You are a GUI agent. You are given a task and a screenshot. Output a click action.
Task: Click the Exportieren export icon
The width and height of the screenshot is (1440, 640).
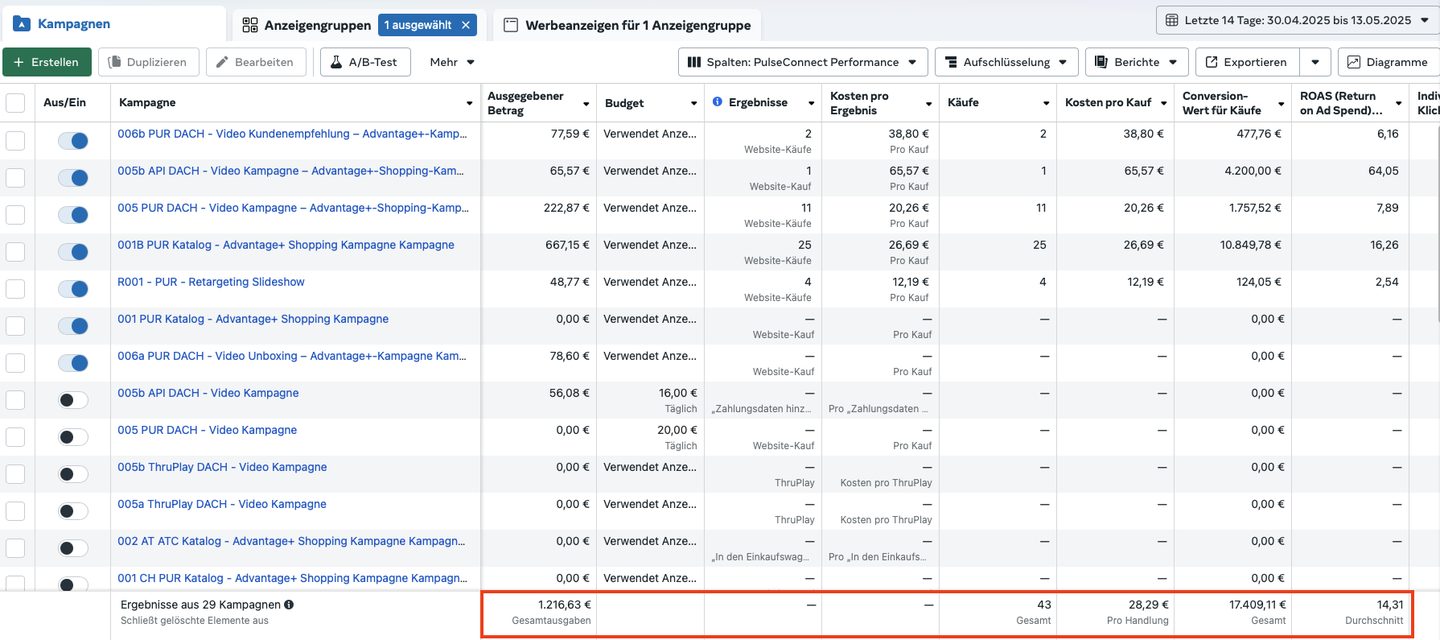tap(1211, 62)
